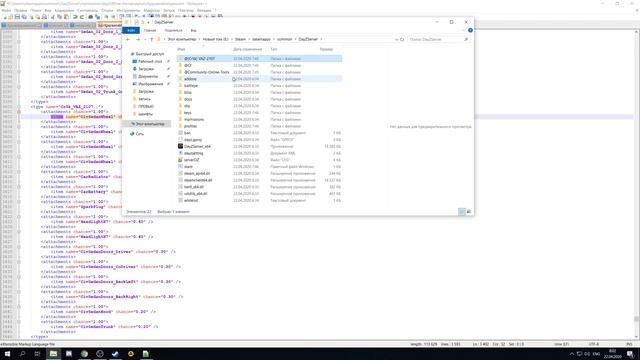Open the Файл menu in Notepad++

[6, 10]
